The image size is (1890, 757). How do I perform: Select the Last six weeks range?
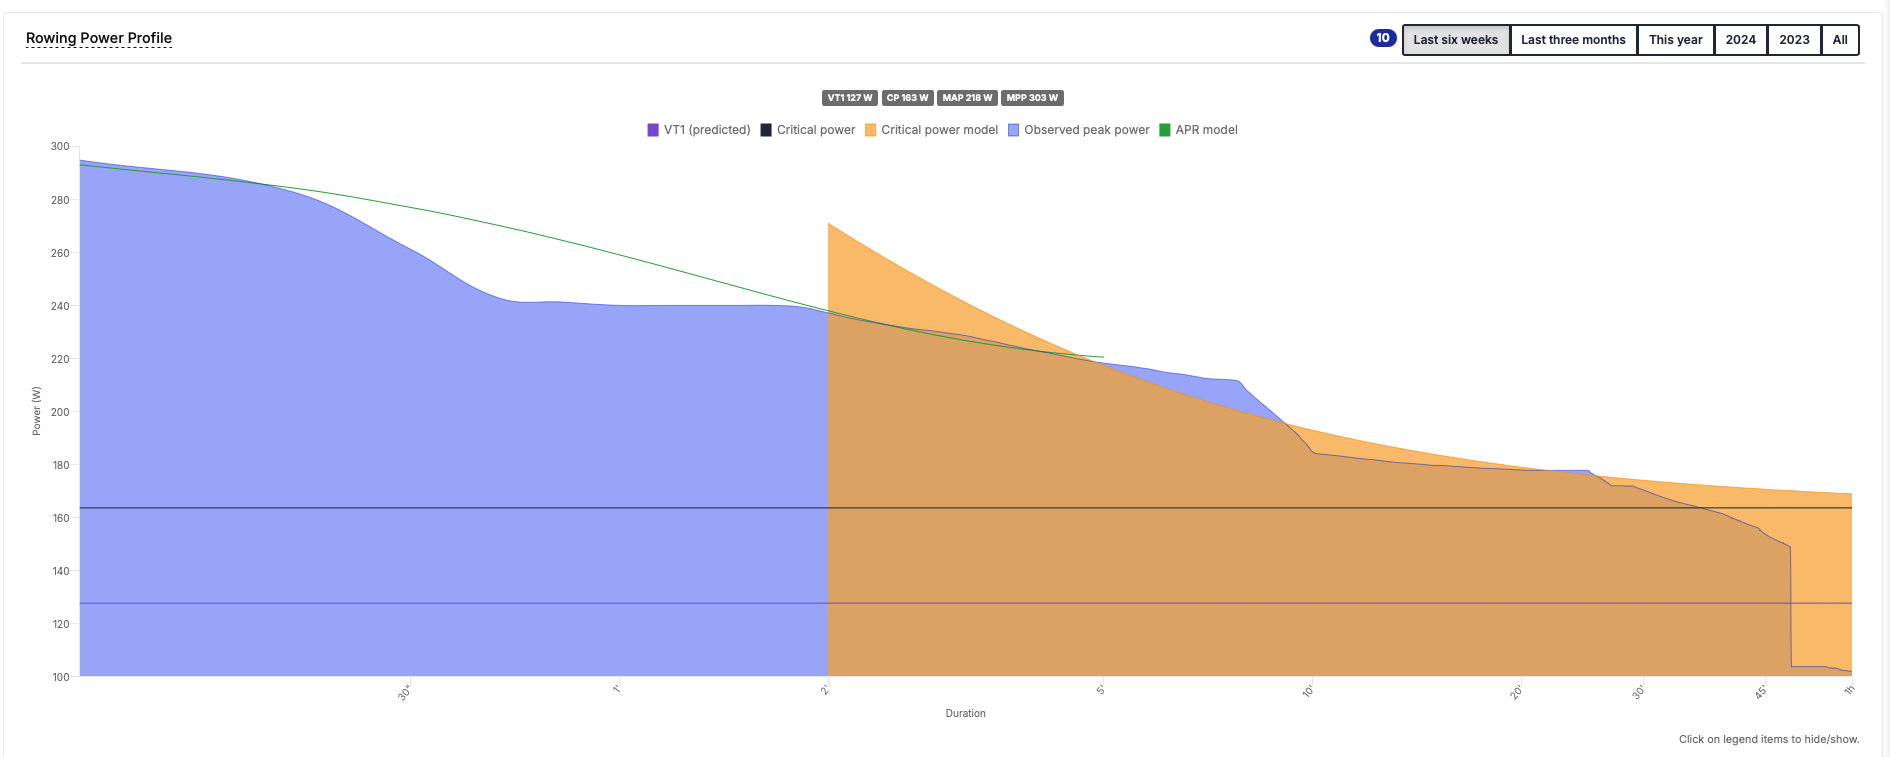tap(1455, 40)
